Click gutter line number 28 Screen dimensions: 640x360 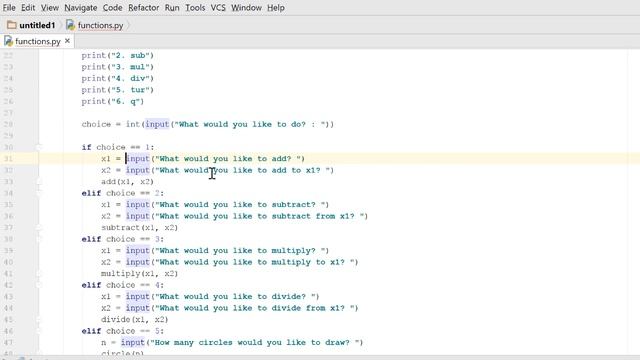(x=8, y=124)
